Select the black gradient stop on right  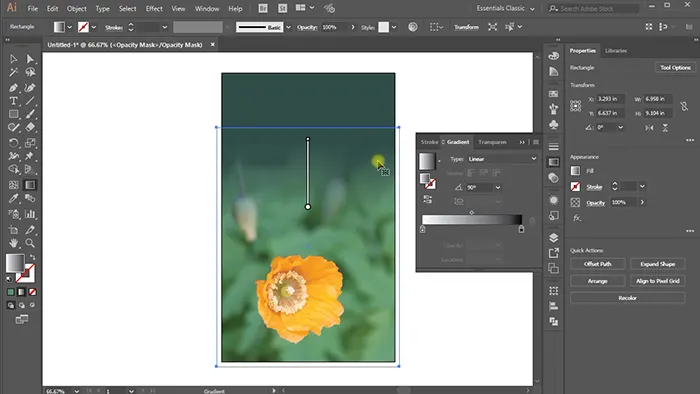(x=521, y=229)
